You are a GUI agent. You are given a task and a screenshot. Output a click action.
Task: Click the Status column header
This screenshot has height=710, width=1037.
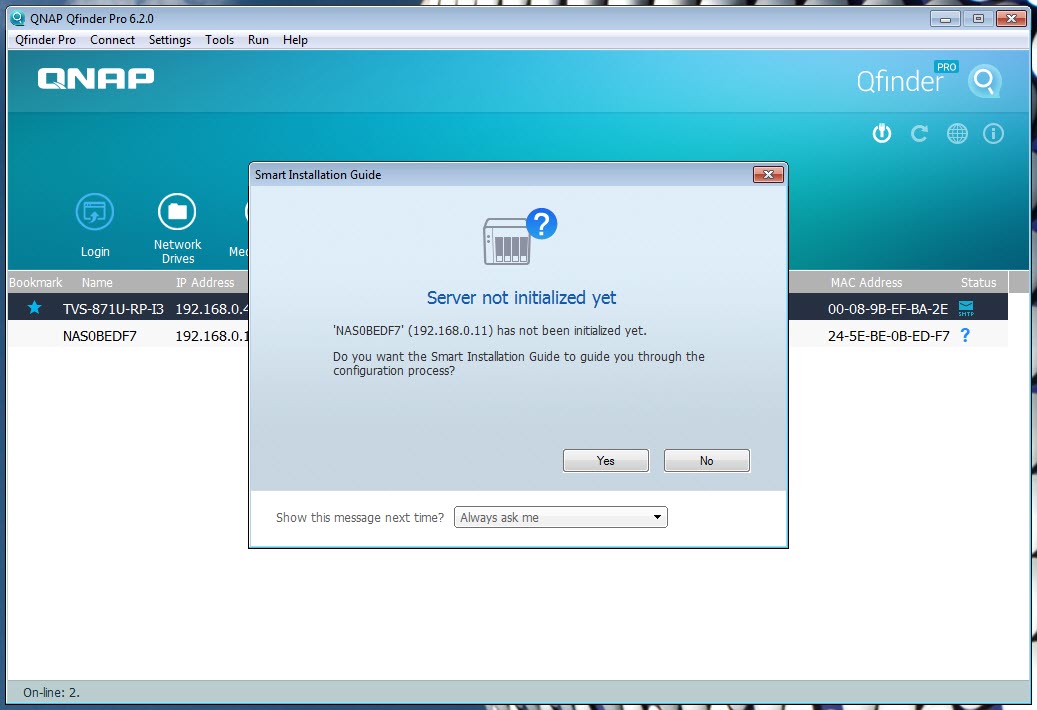(x=978, y=282)
